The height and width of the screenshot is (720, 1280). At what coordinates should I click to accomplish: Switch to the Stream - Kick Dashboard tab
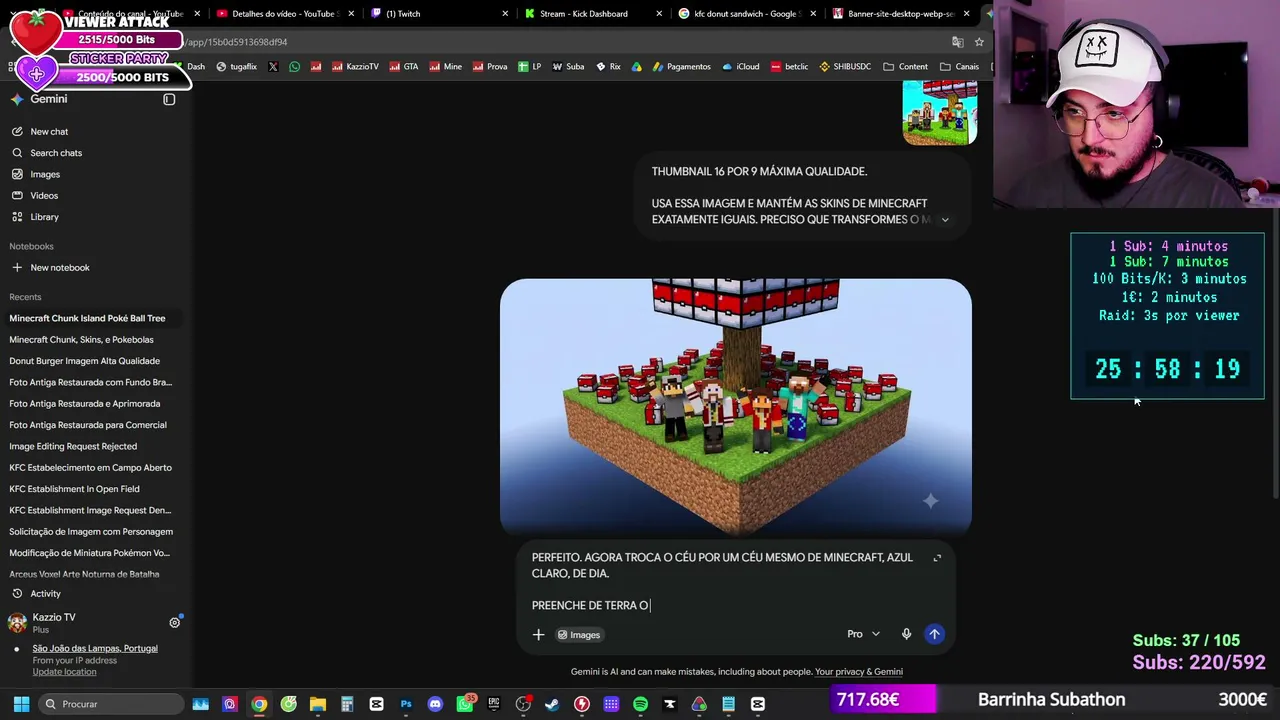coord(584,14)
